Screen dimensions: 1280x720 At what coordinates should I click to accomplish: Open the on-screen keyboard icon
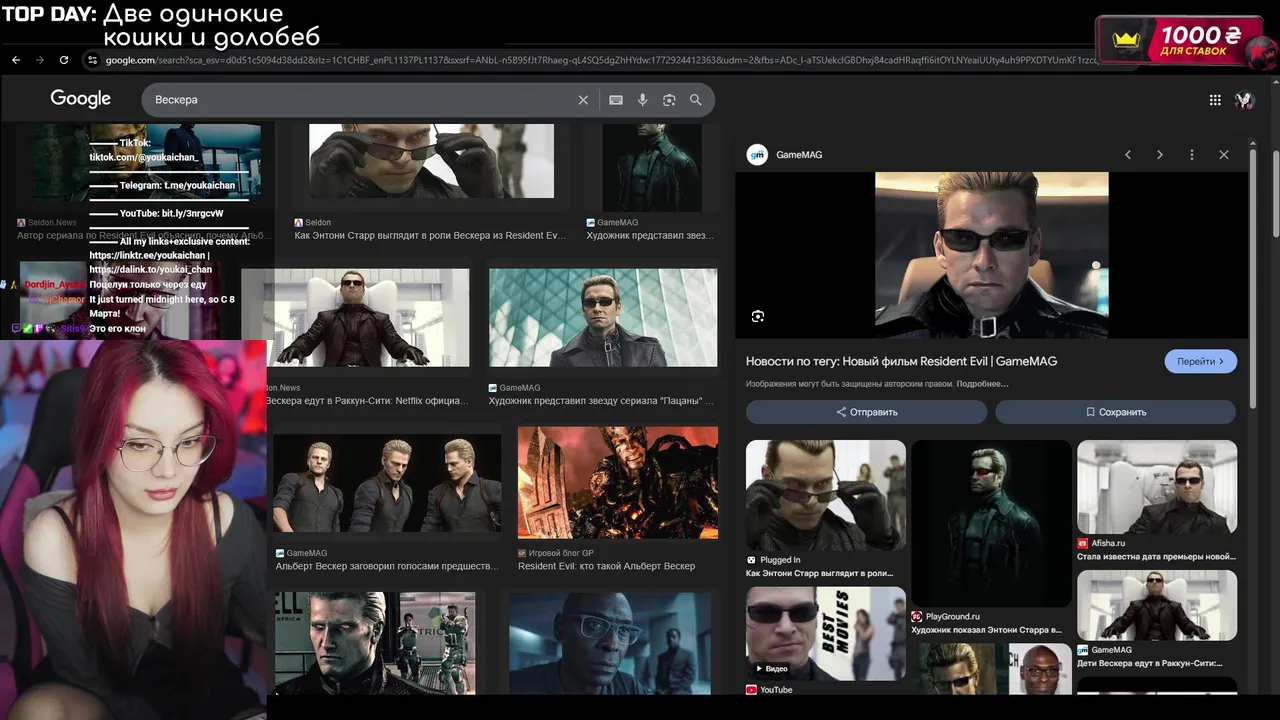pyautogui.click(x=616, y=100)
